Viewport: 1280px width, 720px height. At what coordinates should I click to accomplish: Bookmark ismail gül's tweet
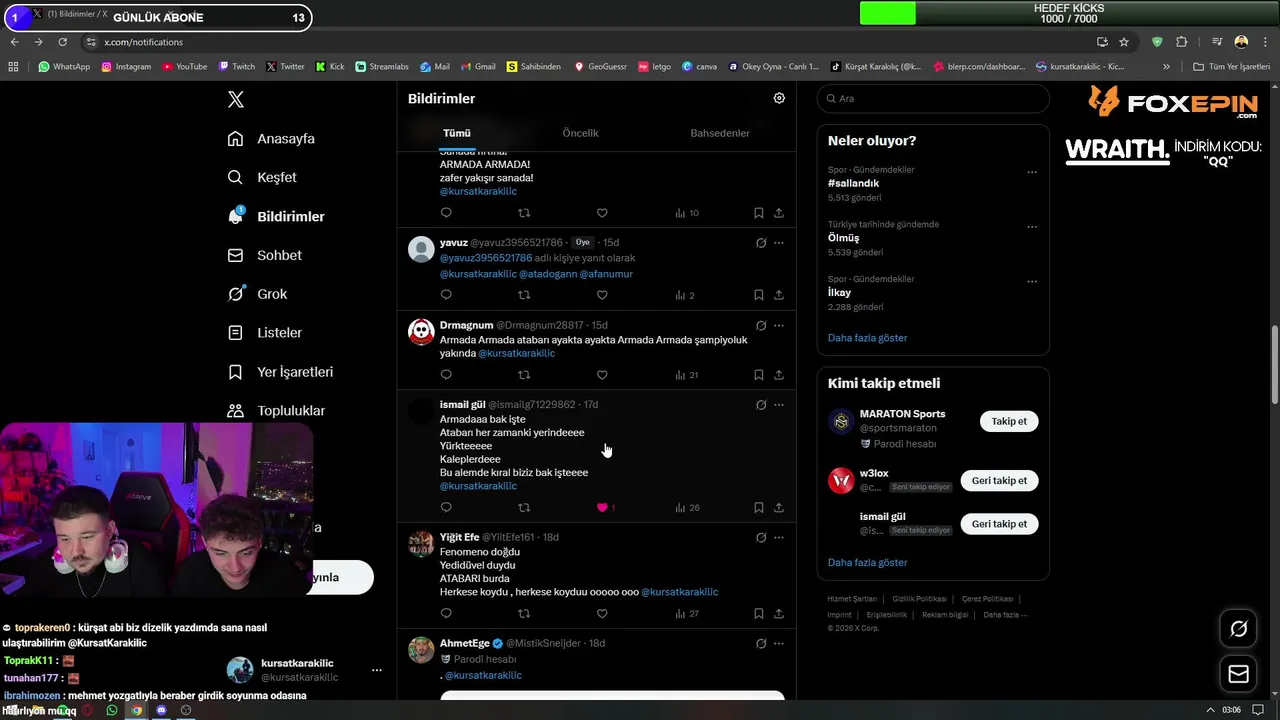coord(758,507)
